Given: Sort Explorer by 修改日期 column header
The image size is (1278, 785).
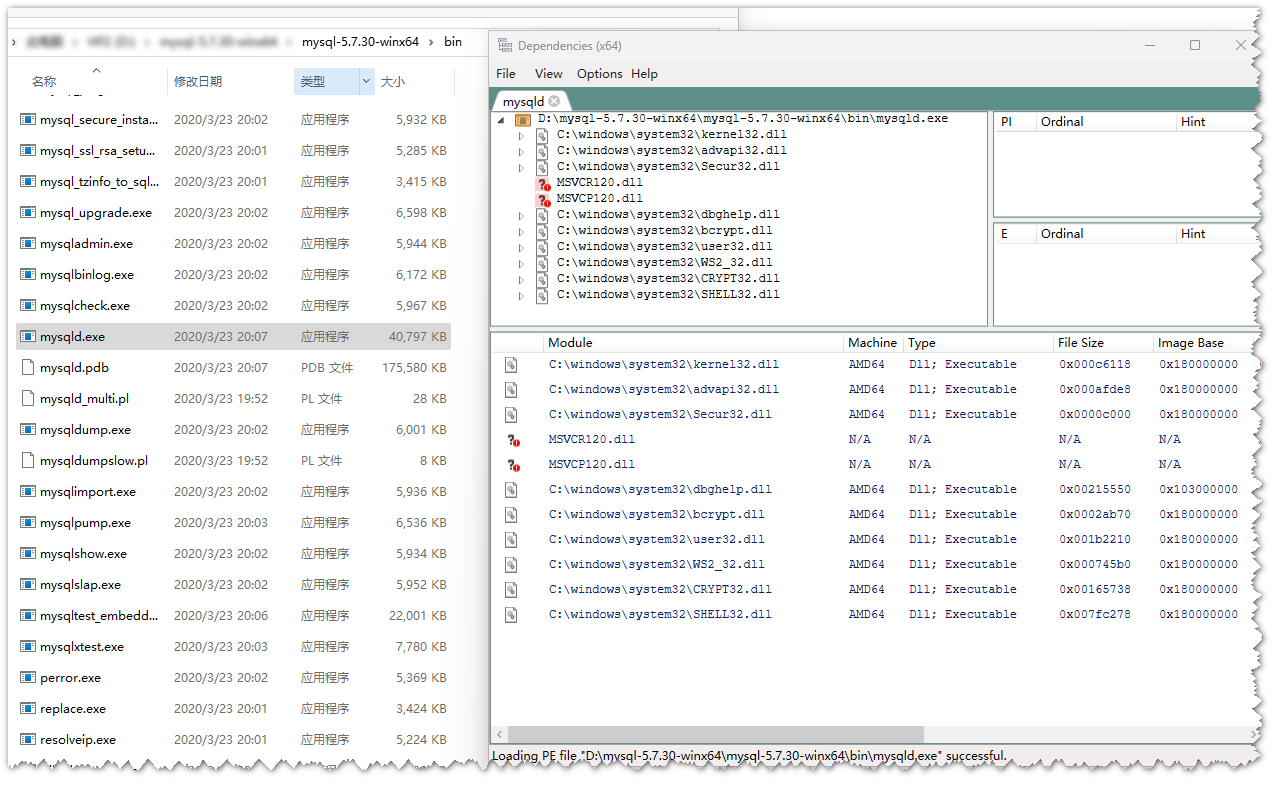Looking at the screenshot, I should pyautogui.click(x=198, y=82).
